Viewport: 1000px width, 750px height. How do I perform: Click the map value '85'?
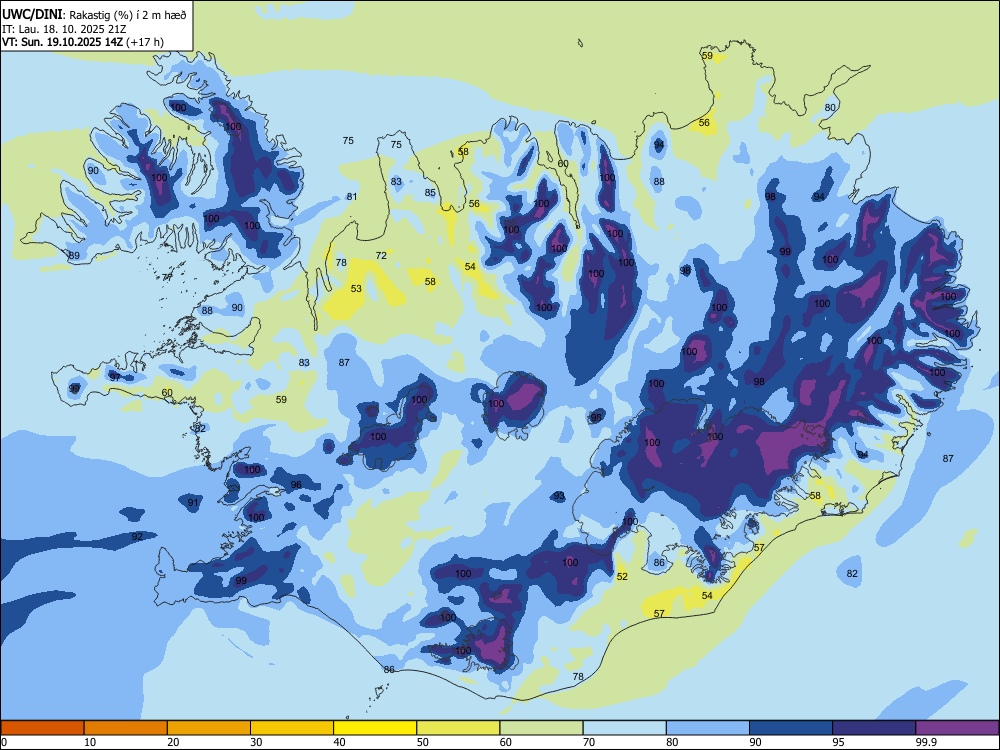tap(430, 193)
